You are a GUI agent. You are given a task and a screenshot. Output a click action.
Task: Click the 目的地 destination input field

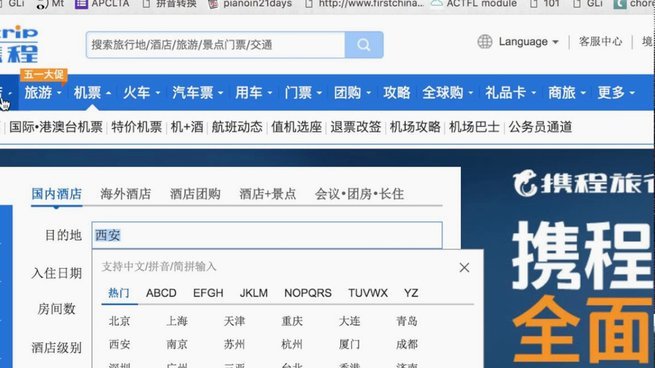(x=267, y=235)
